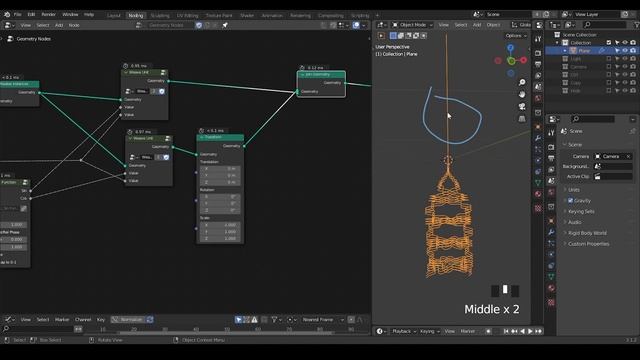Select the box select mode icon in viewport
The width and height of the screenshot is (640, 360).
point(393,36)
